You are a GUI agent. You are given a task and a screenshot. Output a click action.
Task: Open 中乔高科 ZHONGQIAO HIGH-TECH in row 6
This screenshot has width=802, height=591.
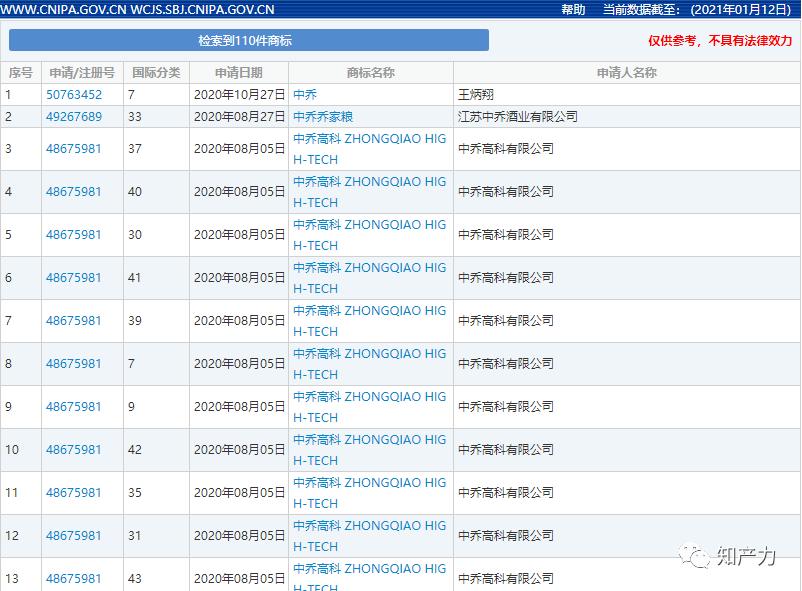[369, 278]
